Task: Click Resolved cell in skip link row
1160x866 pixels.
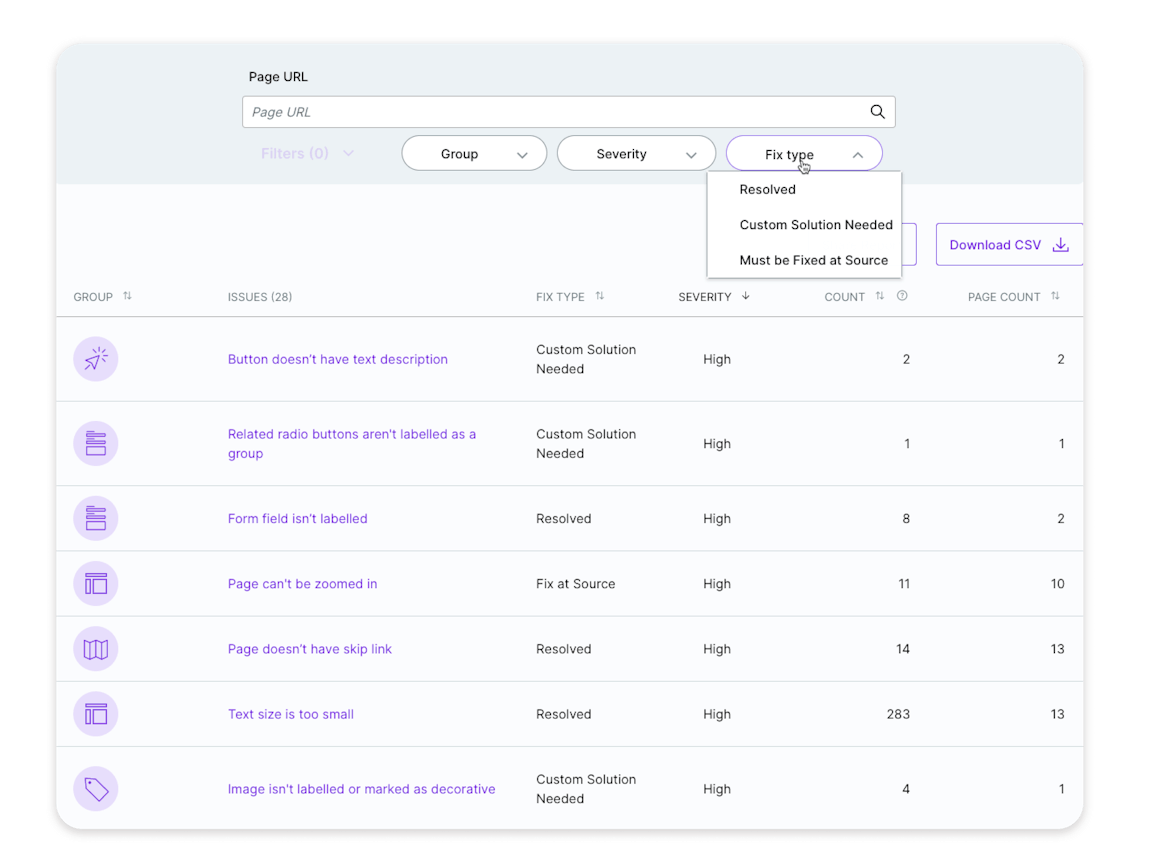Action: (564, 649)
